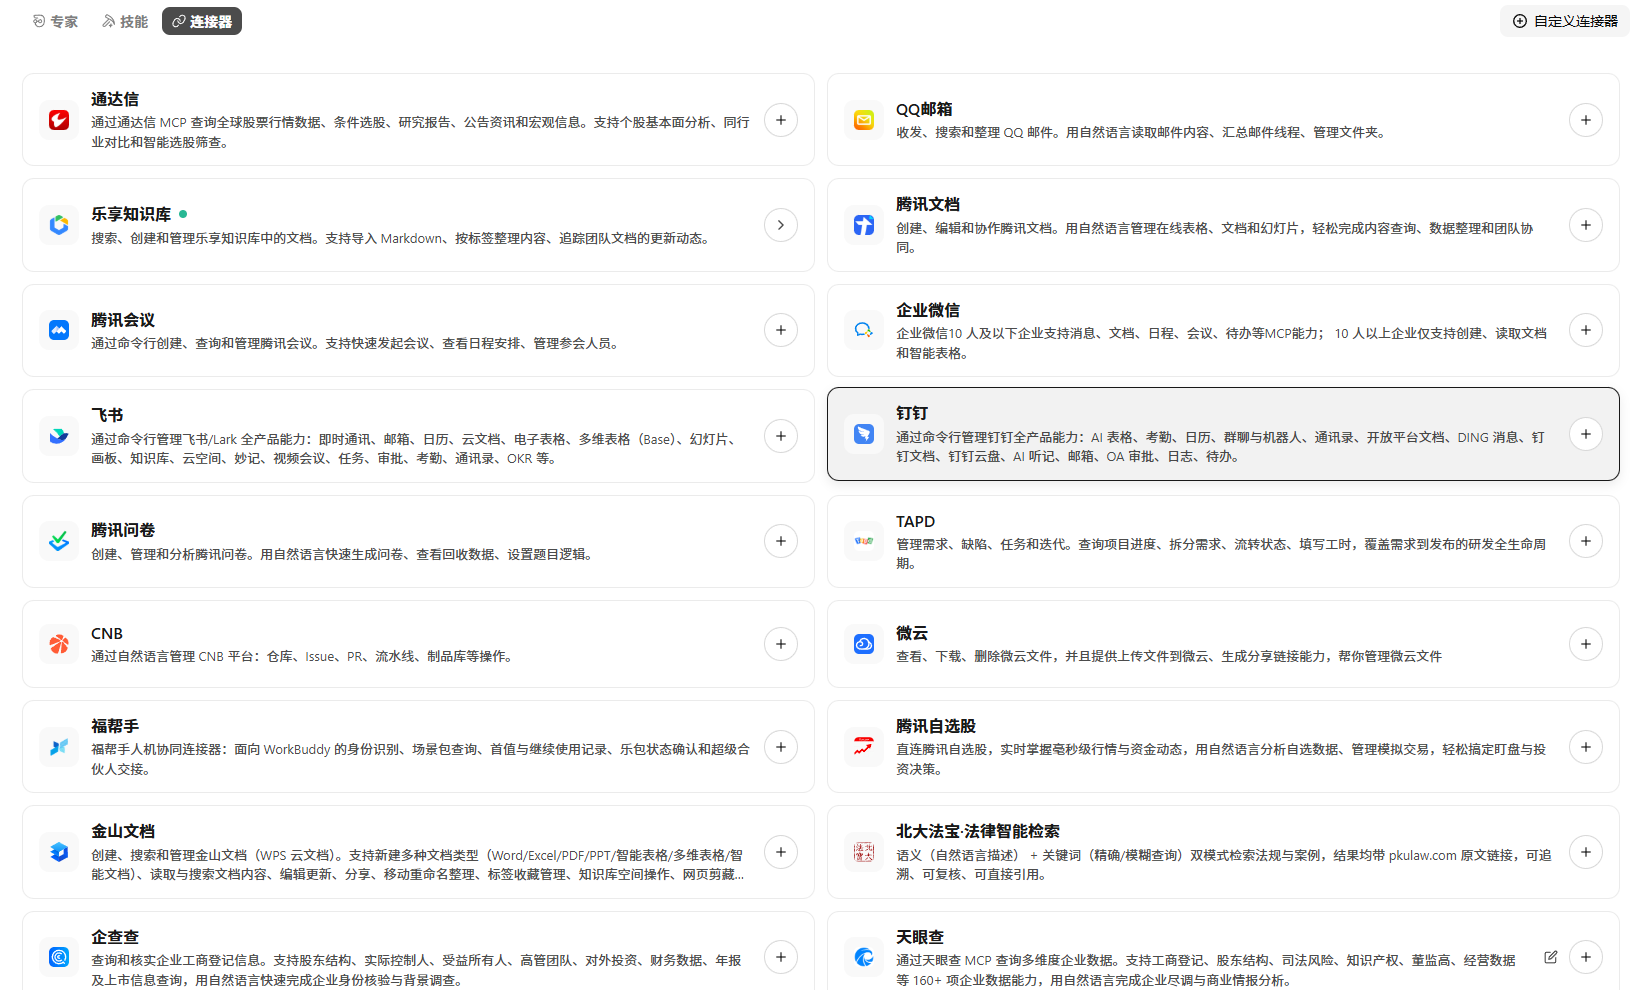Viewport: 1641px width, 990px height.
Task: Click the 腾讯问卷 connector title
Action: (x=123, y=530)
